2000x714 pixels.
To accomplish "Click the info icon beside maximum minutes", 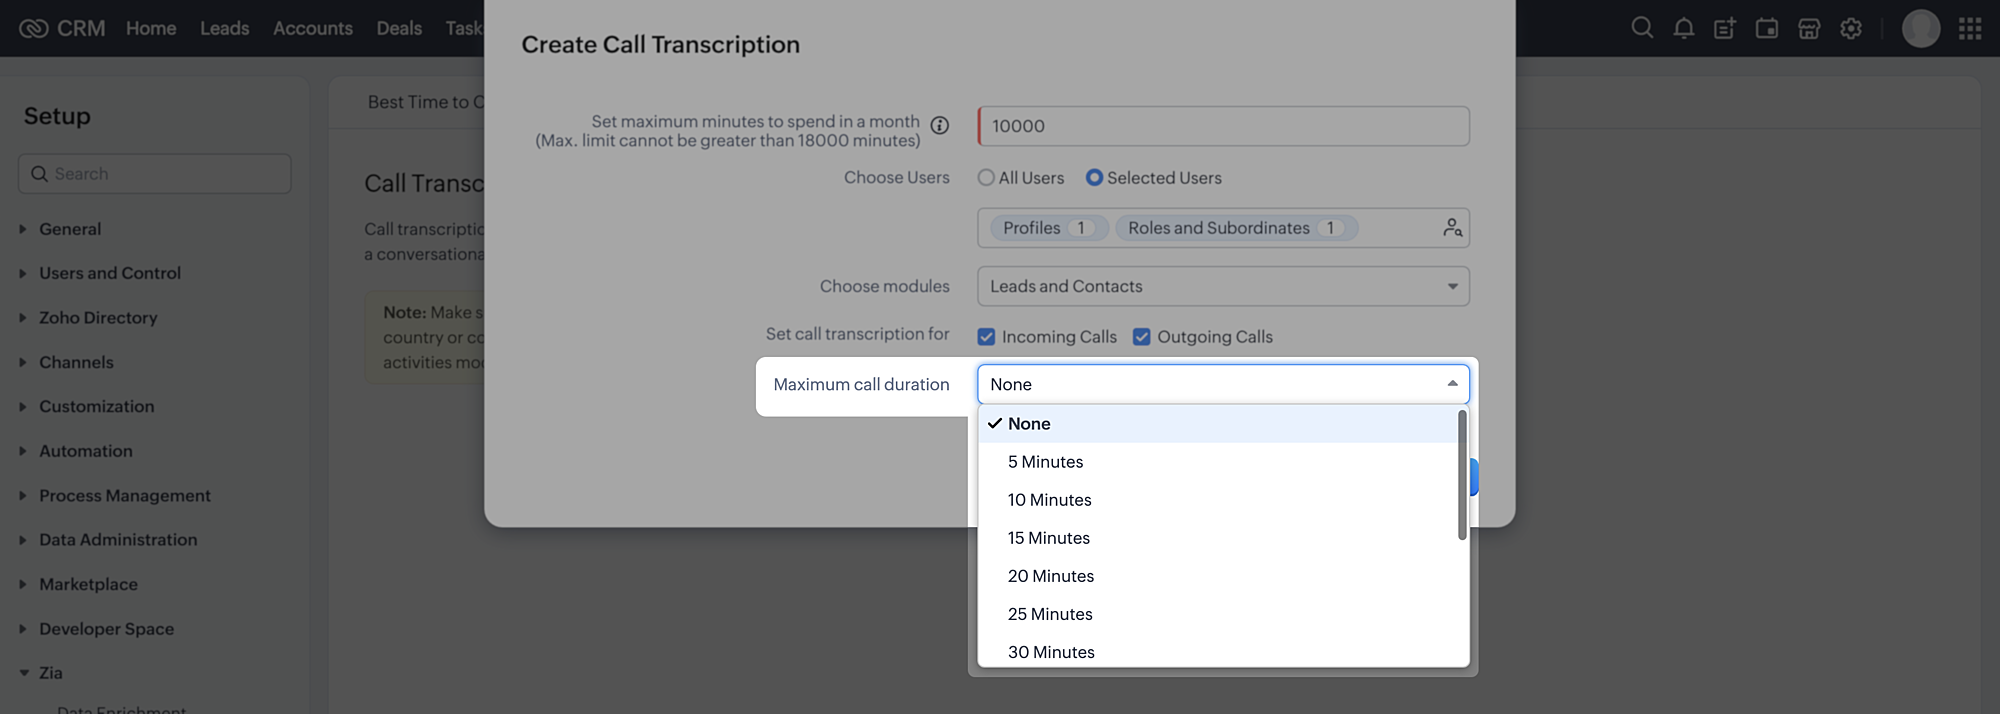I will pos(940,125).
